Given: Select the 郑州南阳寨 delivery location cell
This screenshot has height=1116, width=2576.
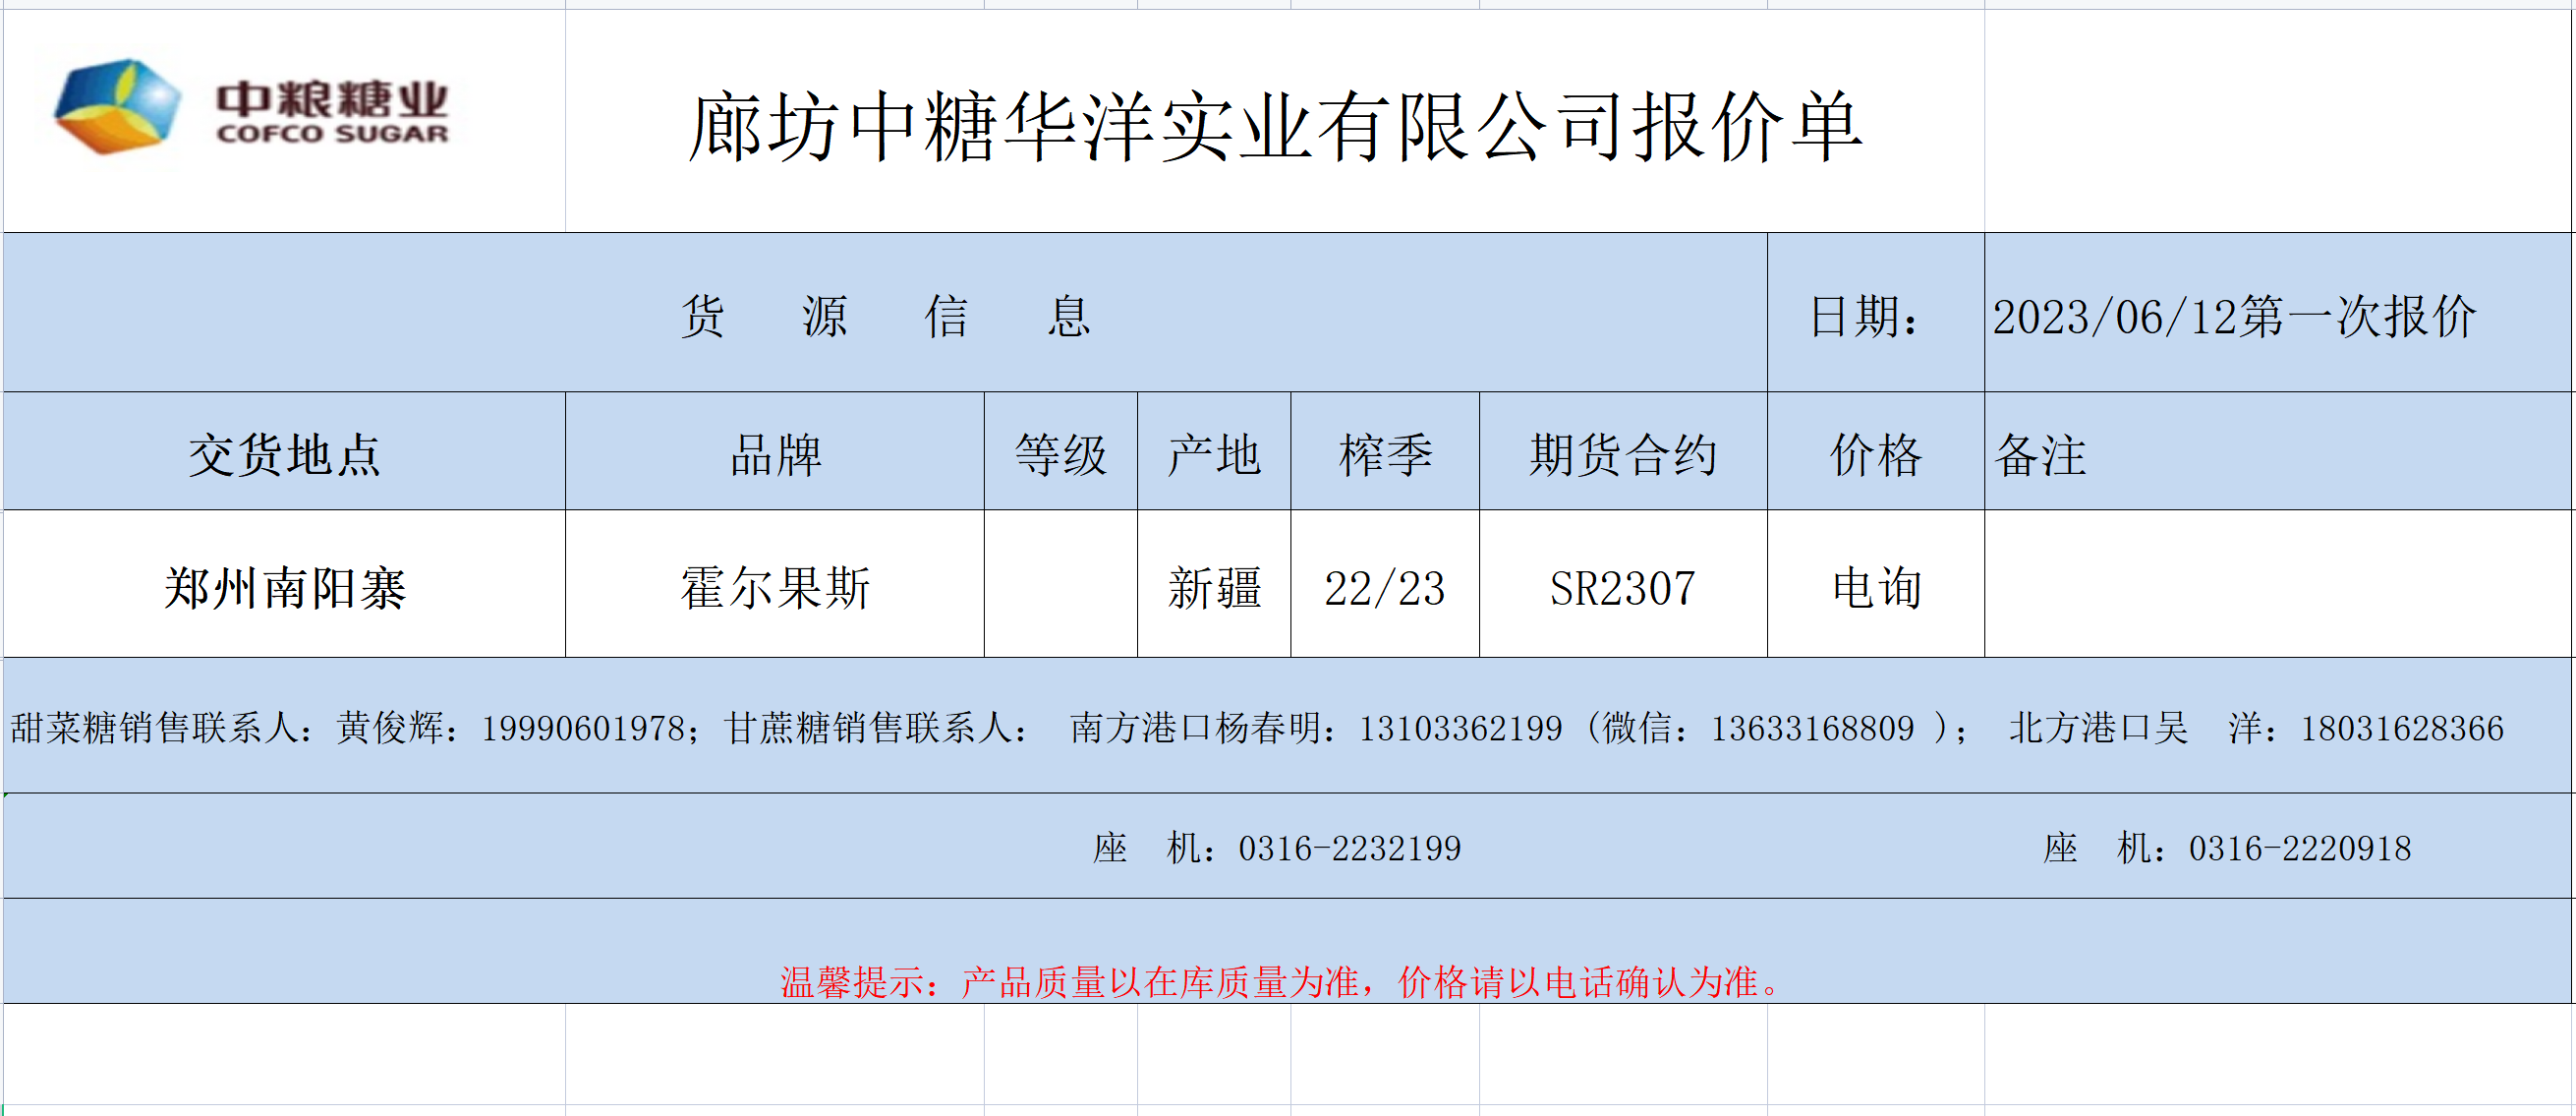Looking at the screenshot, I should tap(284, 588).
